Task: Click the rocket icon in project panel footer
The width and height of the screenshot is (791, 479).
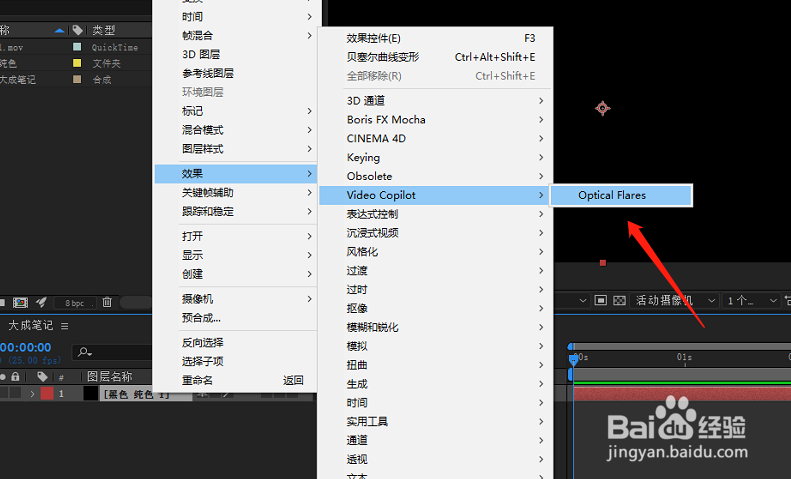Action: tap(41, 303)
